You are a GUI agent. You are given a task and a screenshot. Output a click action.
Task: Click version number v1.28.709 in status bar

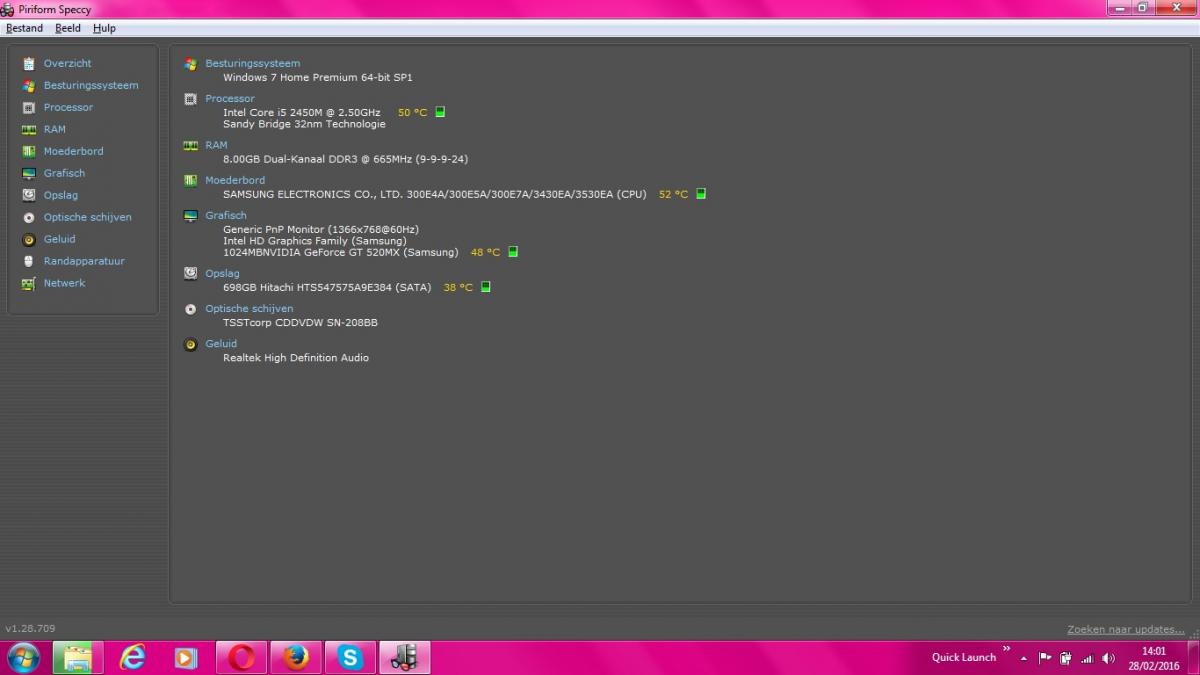coord(30,629)
